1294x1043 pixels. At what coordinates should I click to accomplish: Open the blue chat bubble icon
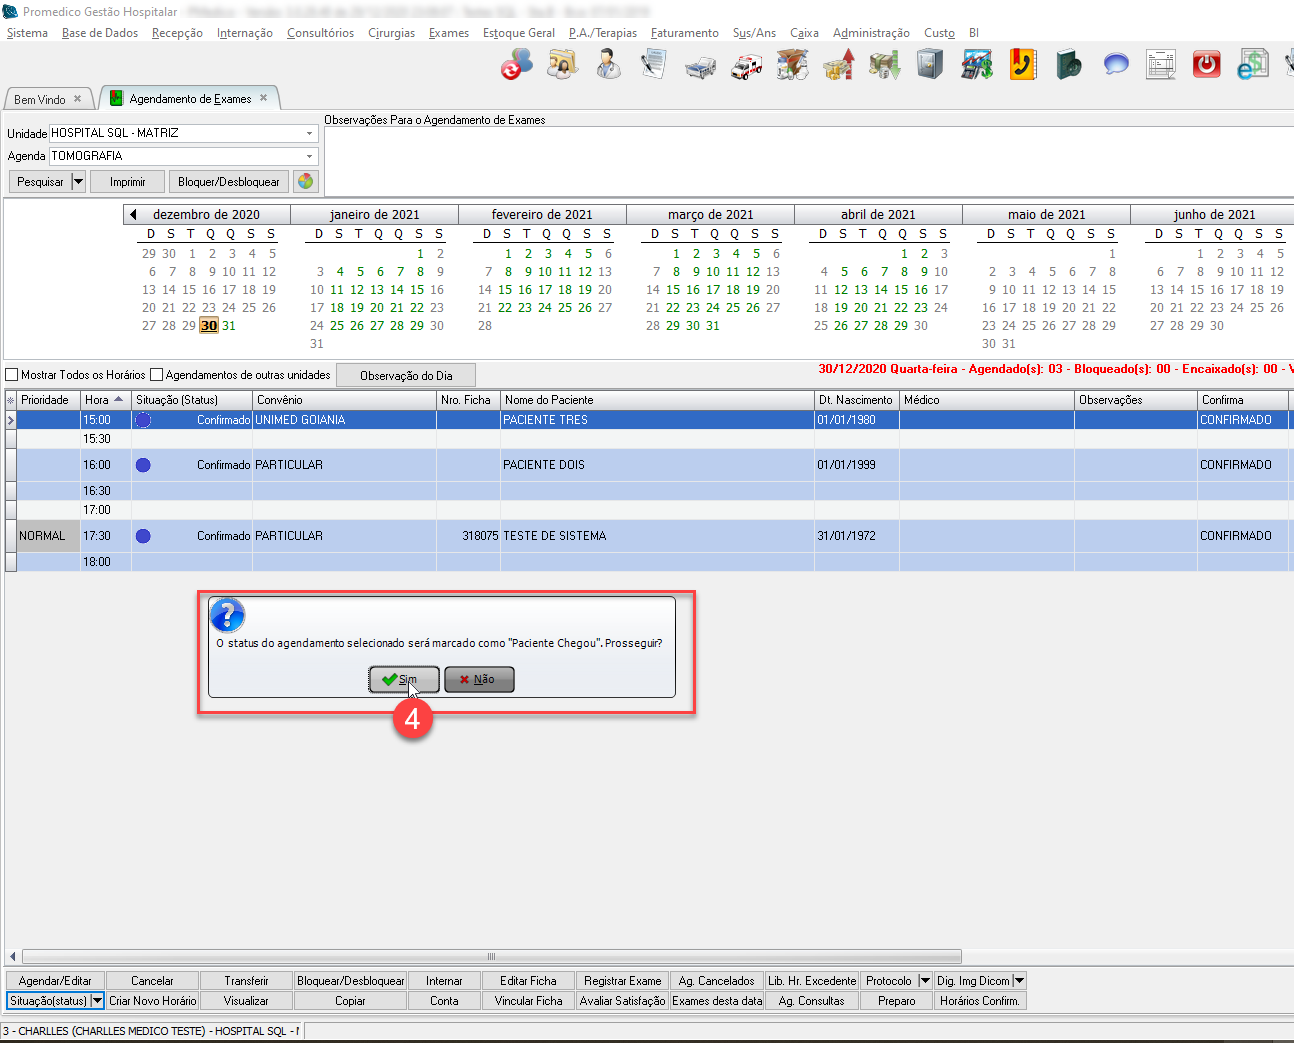[x=1115, y=66]
